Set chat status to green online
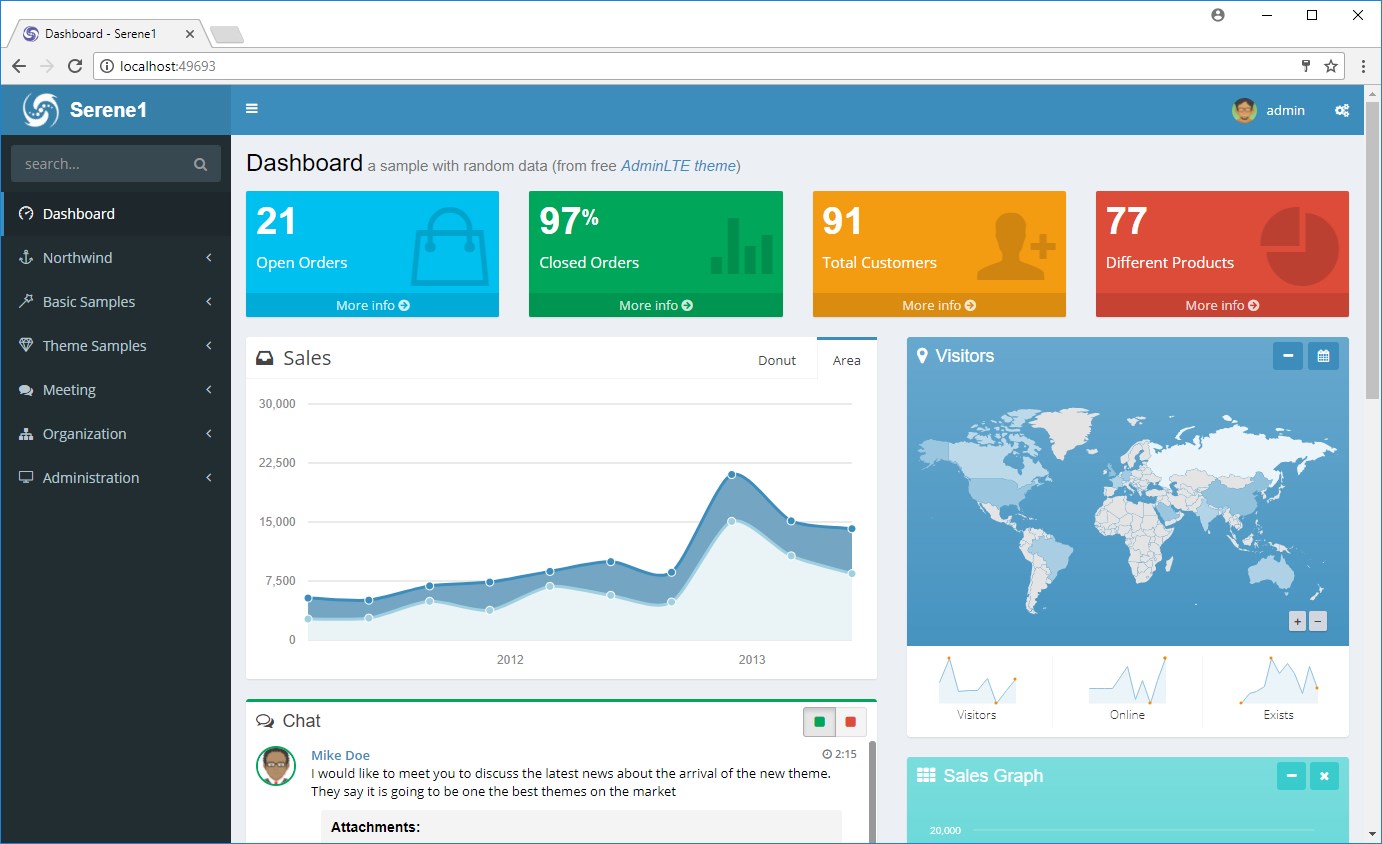This screenshot has height=844, width=1382. coord(820,722)
